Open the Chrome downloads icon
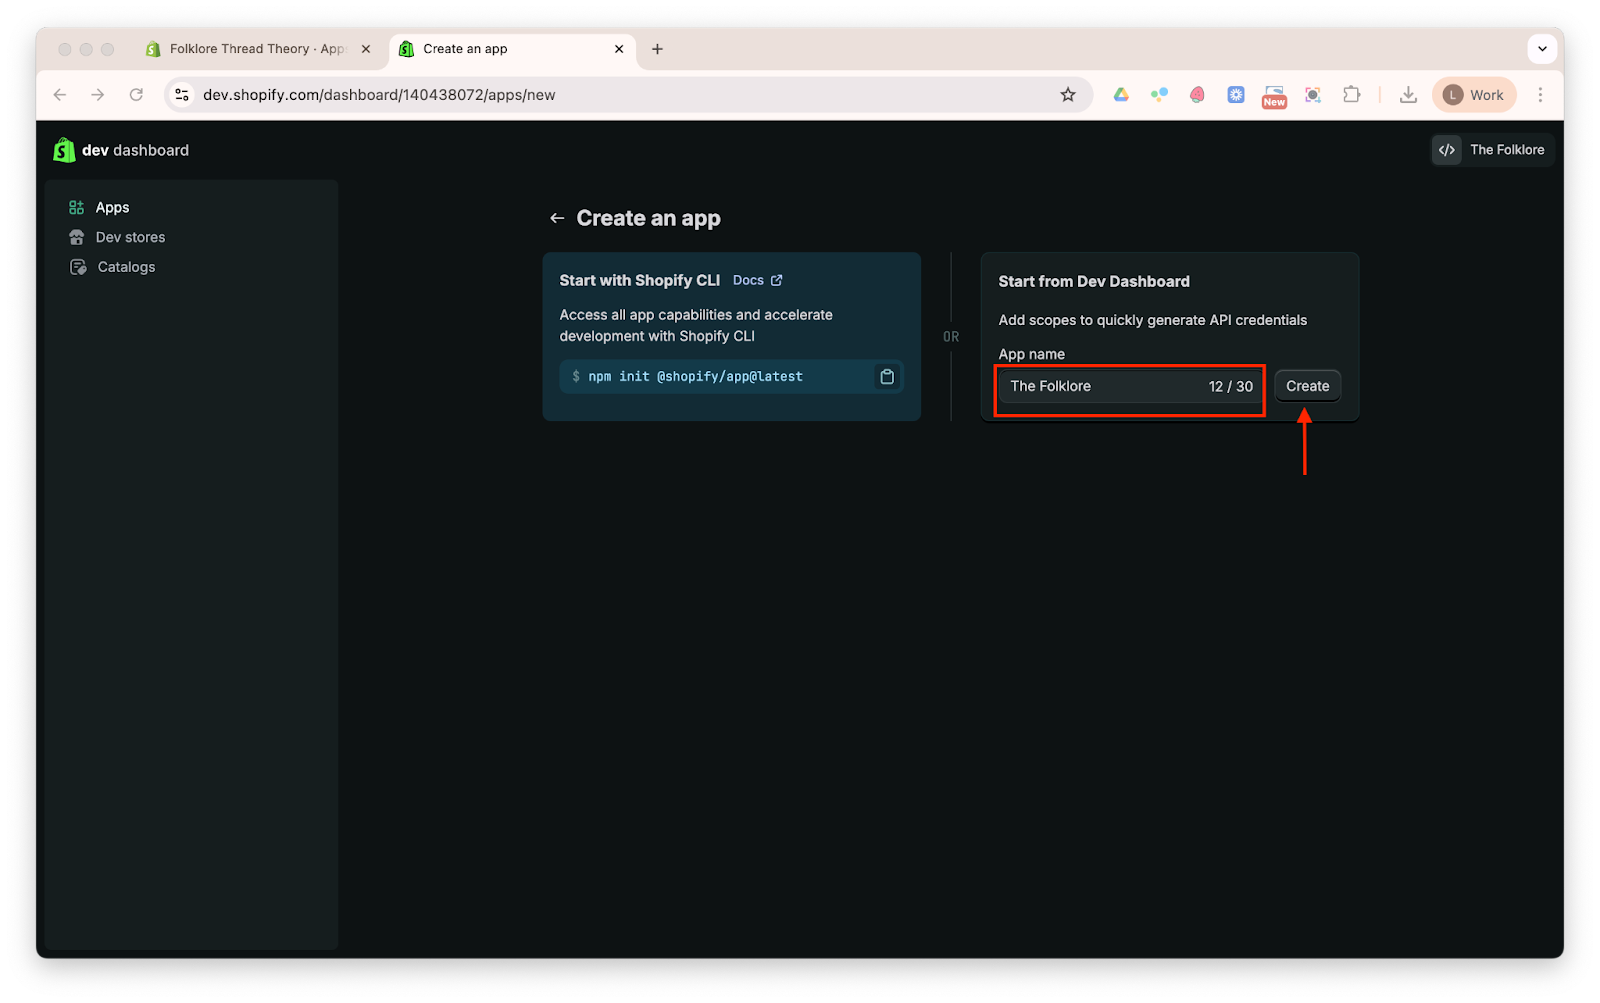Screen dimensions: 1600x1003 [1408, 95]
